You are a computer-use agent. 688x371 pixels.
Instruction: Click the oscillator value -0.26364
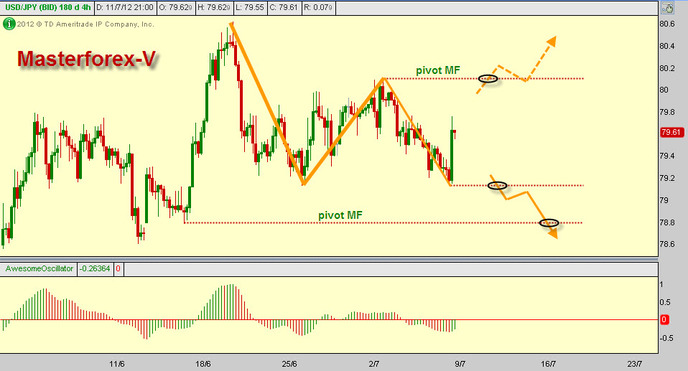95,269
